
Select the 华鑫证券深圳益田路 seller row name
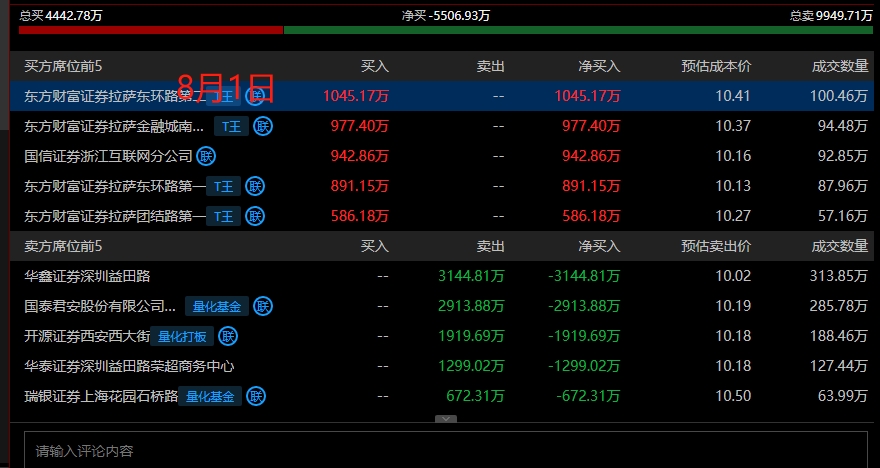pyautogui.click(x=87, y=276)
